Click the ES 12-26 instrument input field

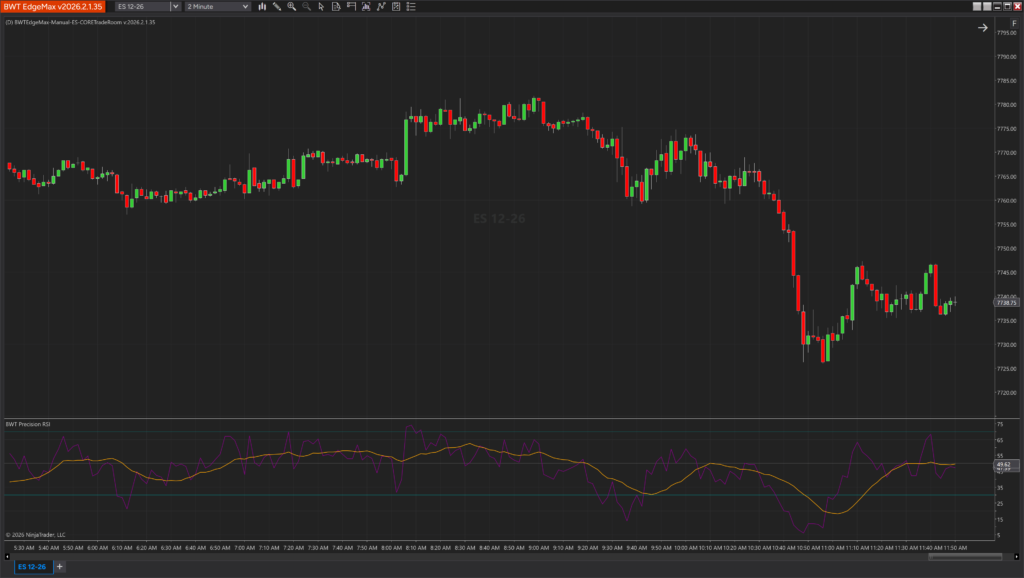[x=143, y=7]
